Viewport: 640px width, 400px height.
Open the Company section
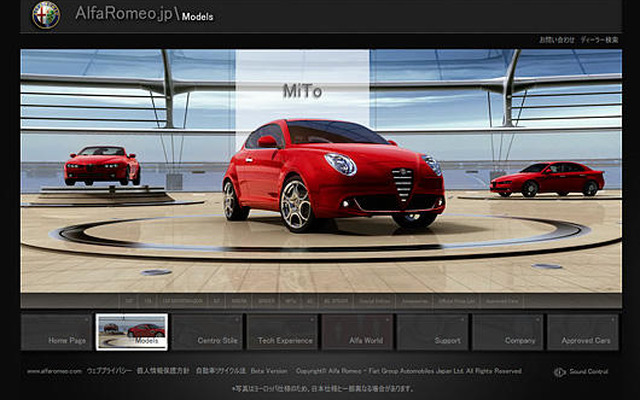(x=507, y=332)
